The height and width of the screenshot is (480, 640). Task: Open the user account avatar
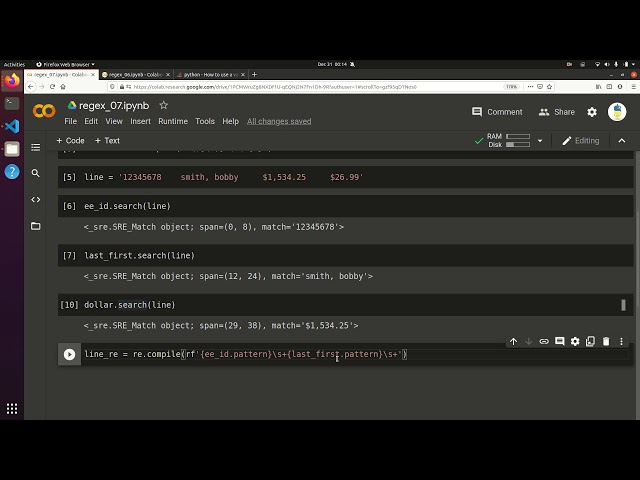[617, 112]
